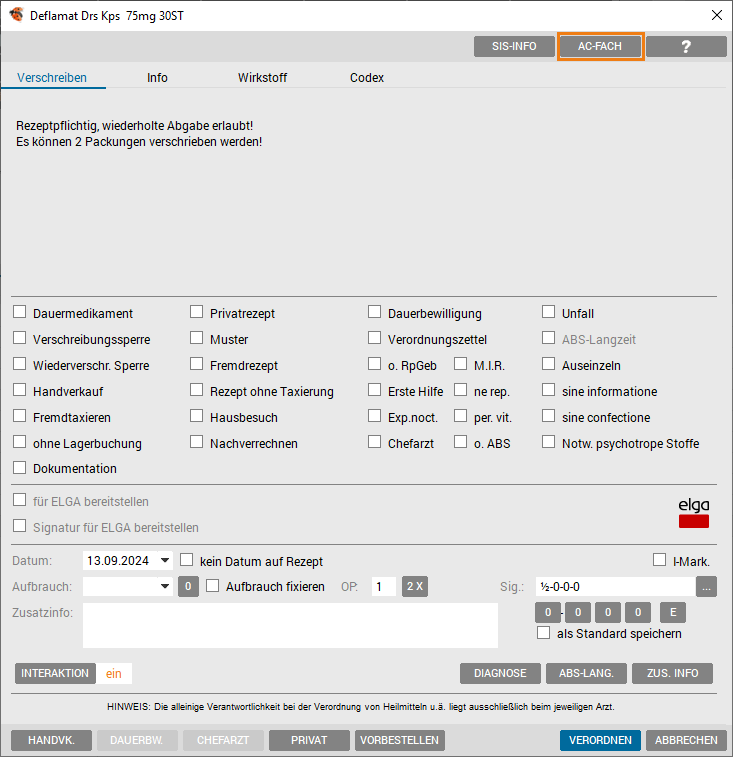Toggle the Handverkauf checkbox
Viewport: 733px width, 757px height.
click(x=19, y=390)
